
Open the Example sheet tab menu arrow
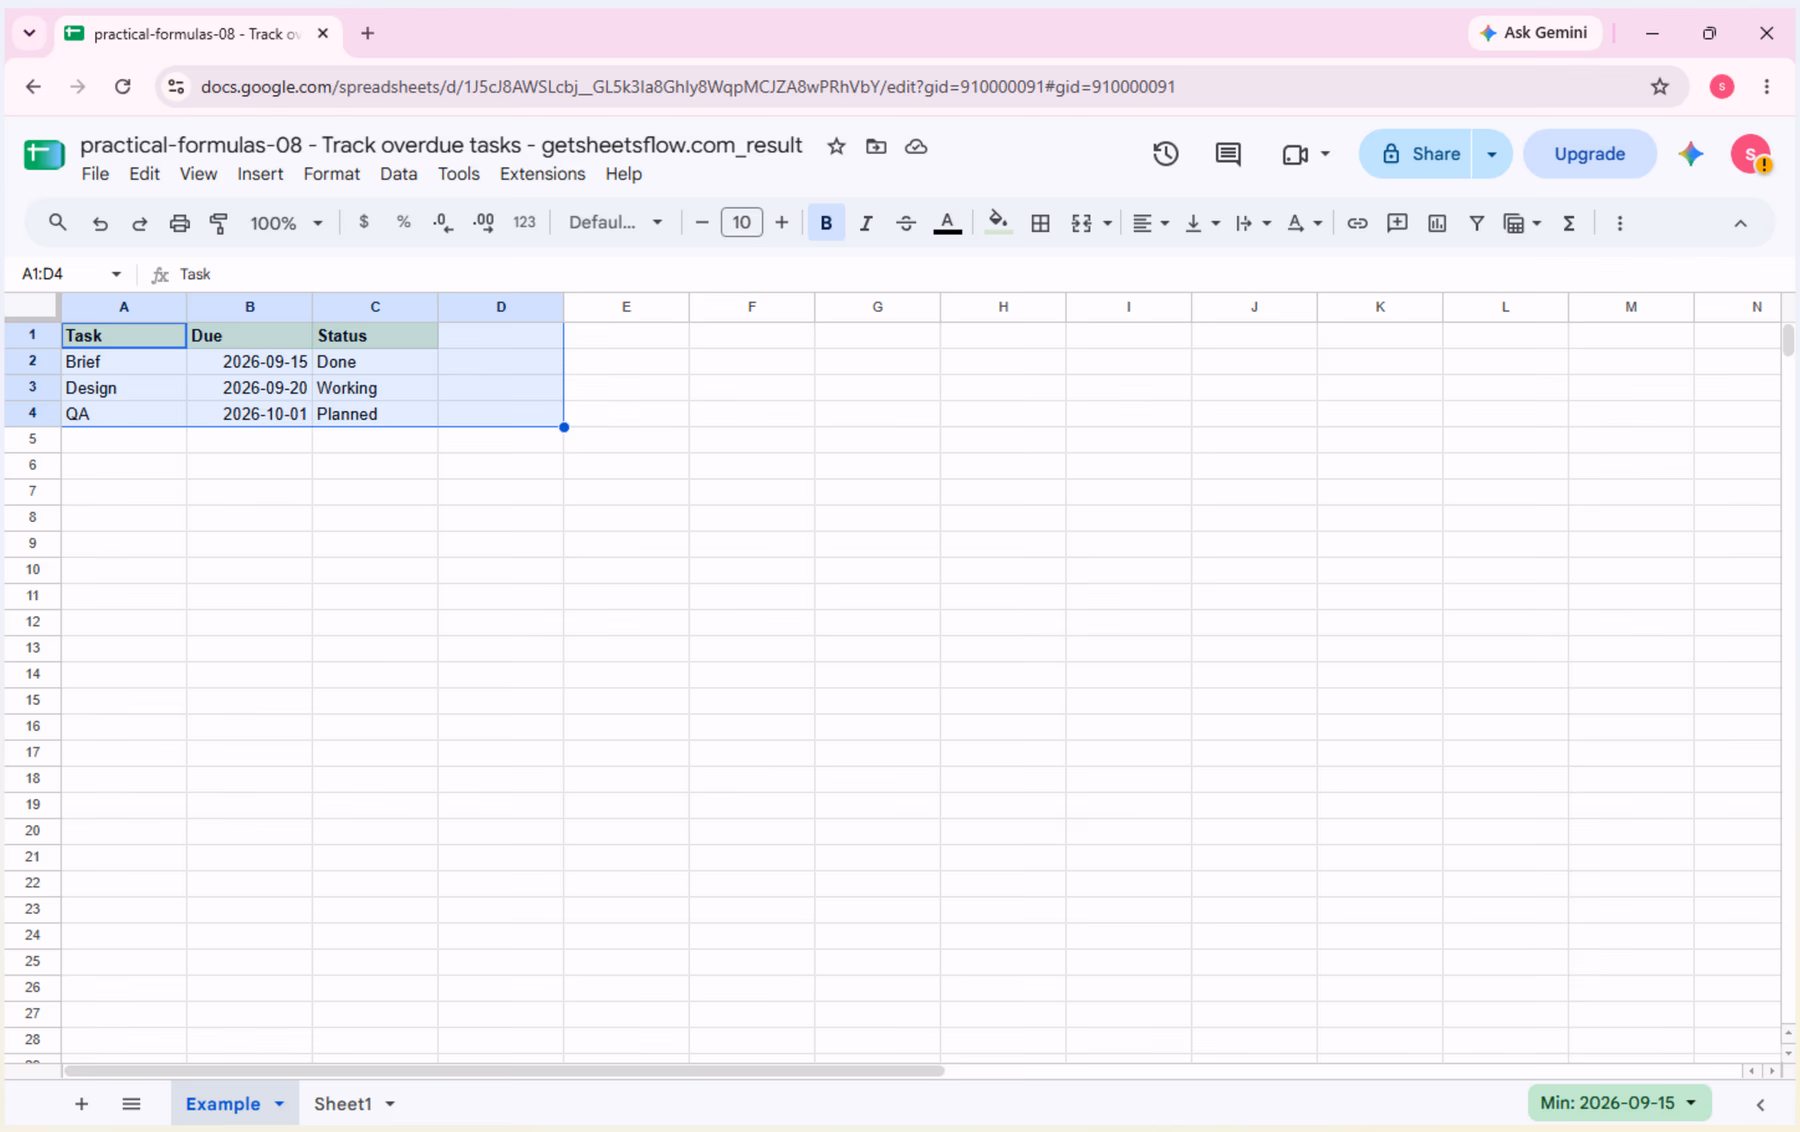pyautogui.click(x=279, y=1104)
